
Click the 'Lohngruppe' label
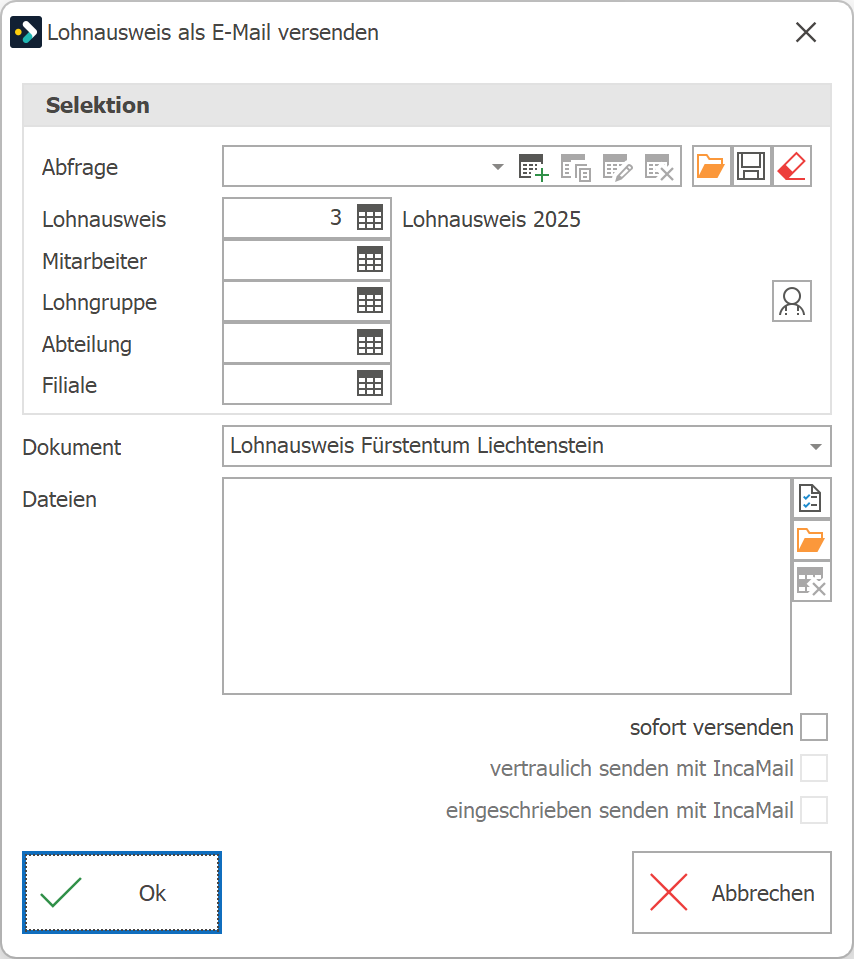(99, 303)
